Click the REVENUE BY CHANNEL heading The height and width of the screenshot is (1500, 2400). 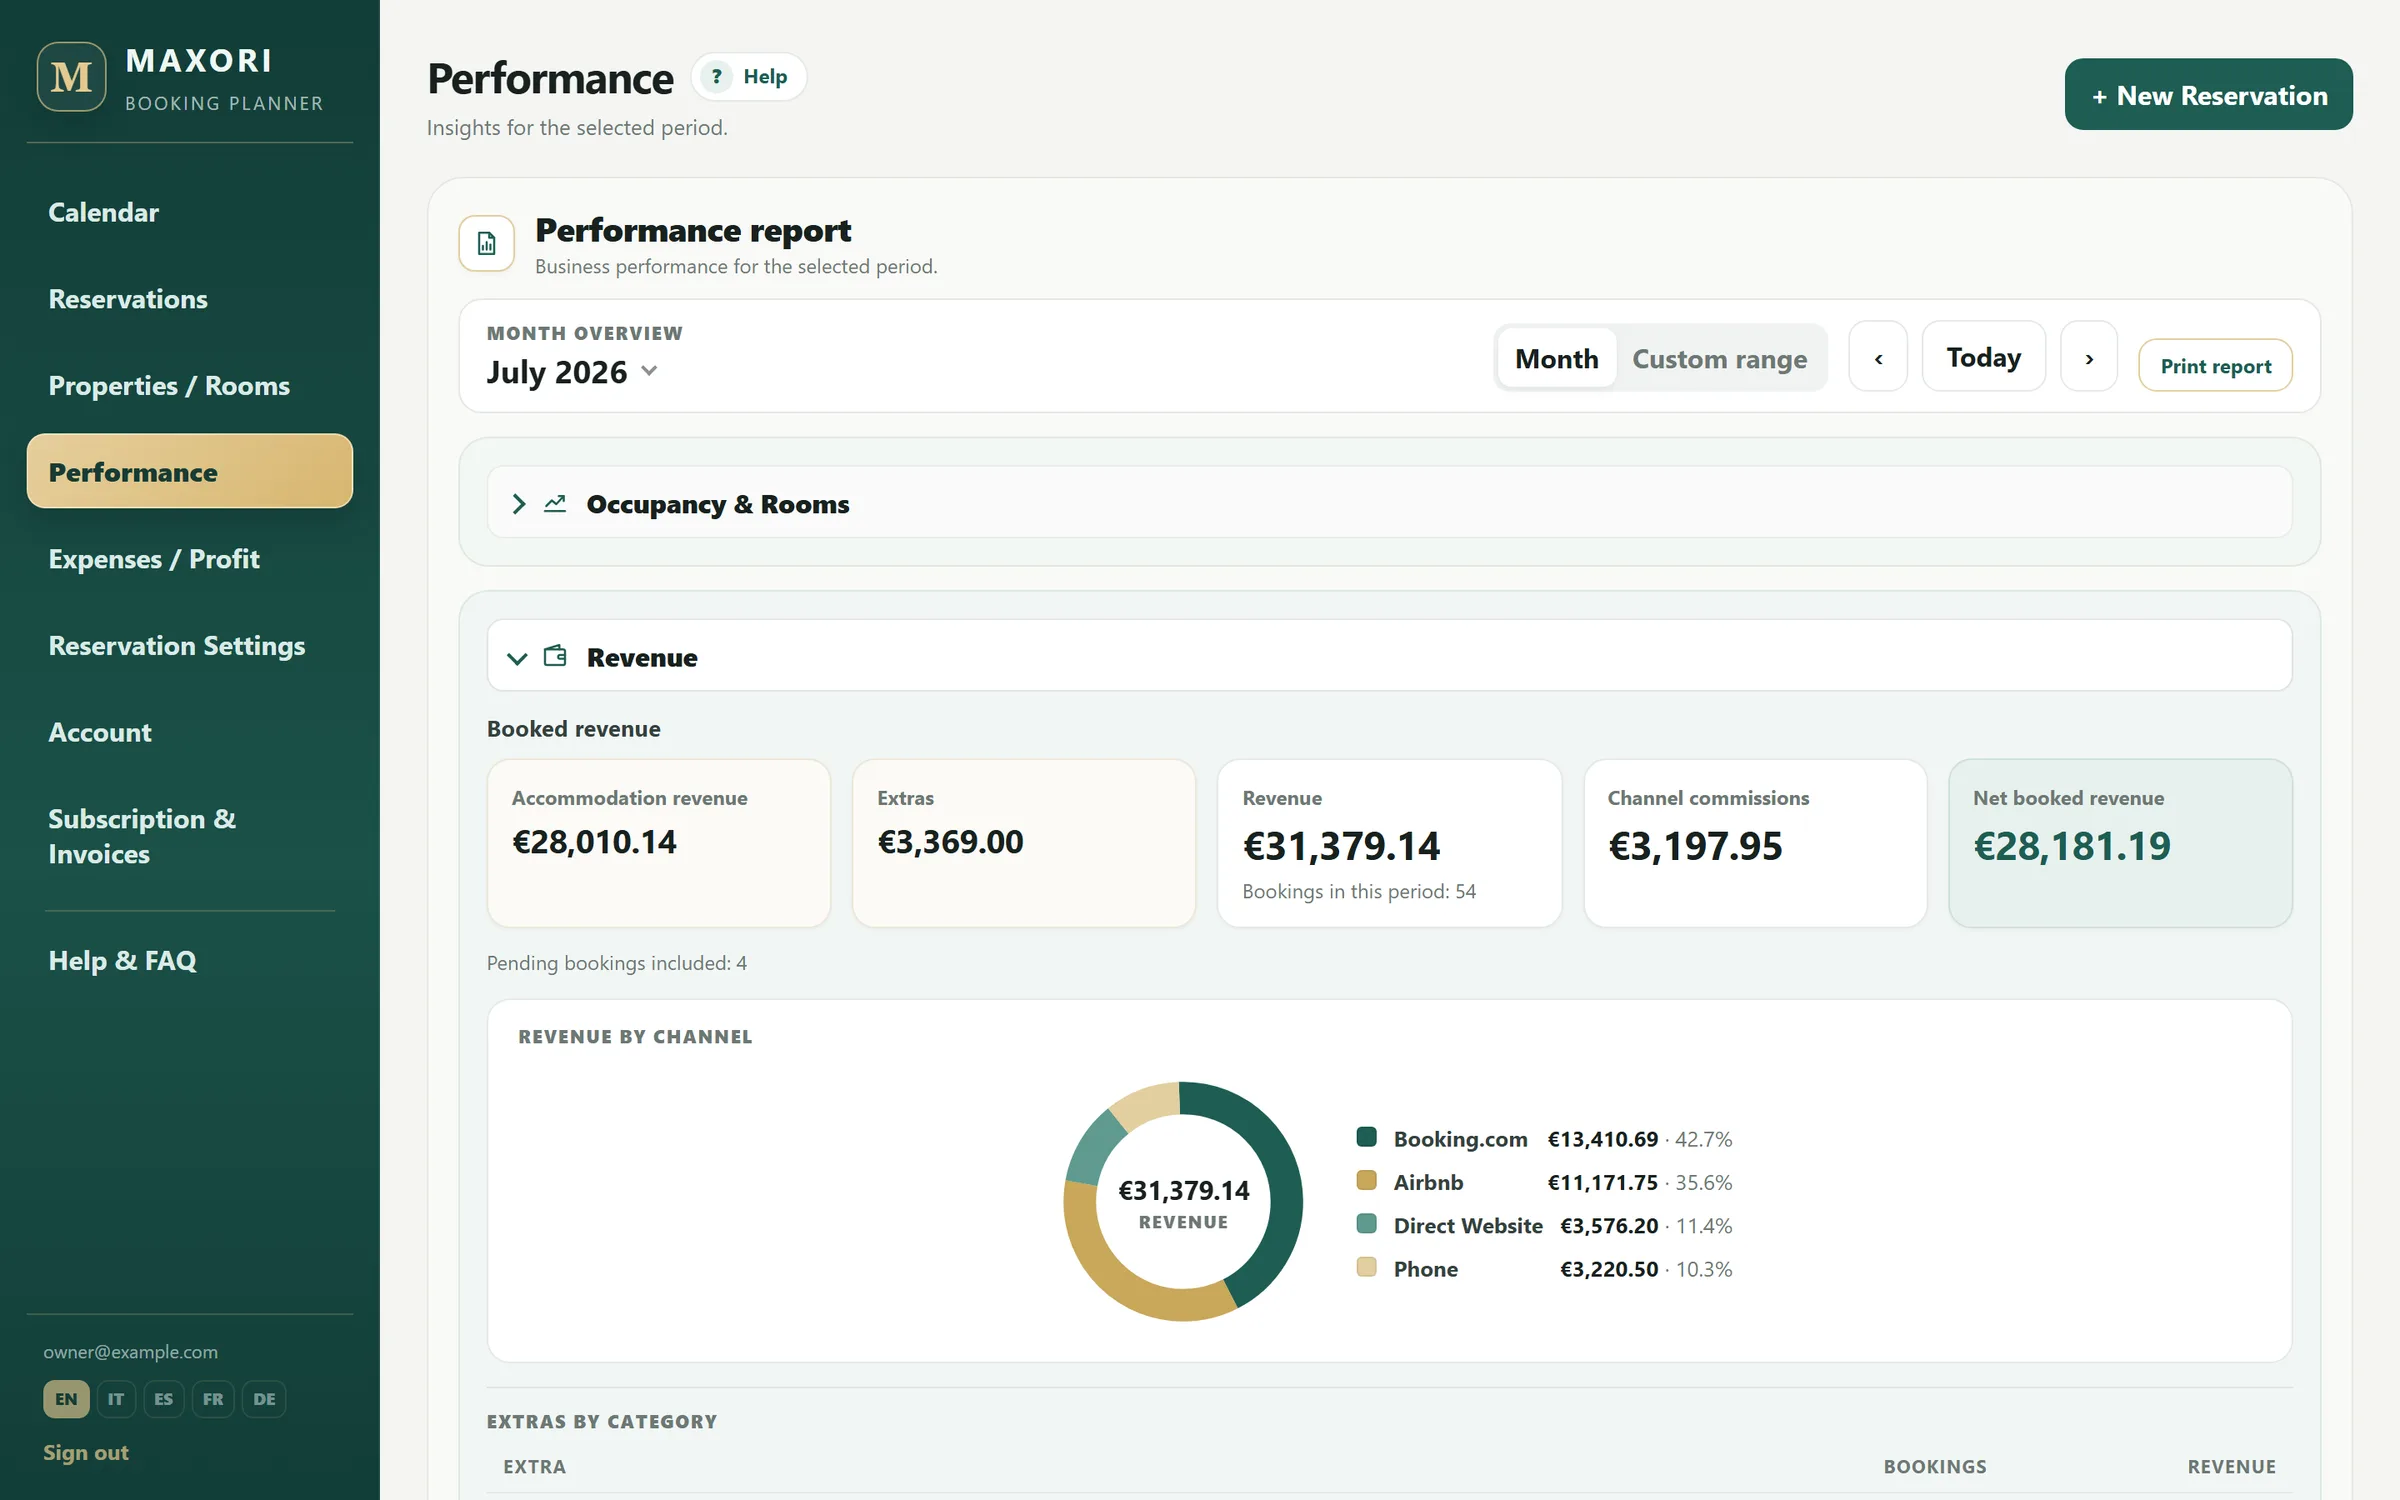[635, 1037]
